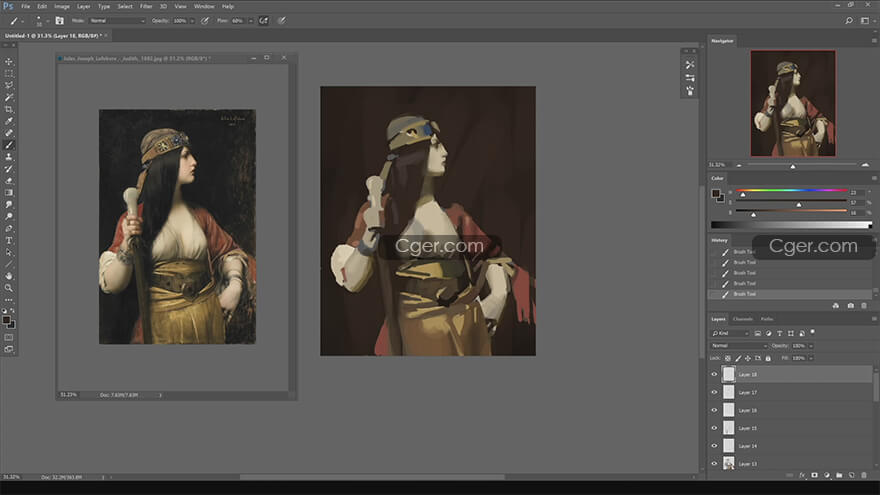Screen dimensions: 880x495
Task: Open Layers panel flyout menu
Action: [874, 319]
